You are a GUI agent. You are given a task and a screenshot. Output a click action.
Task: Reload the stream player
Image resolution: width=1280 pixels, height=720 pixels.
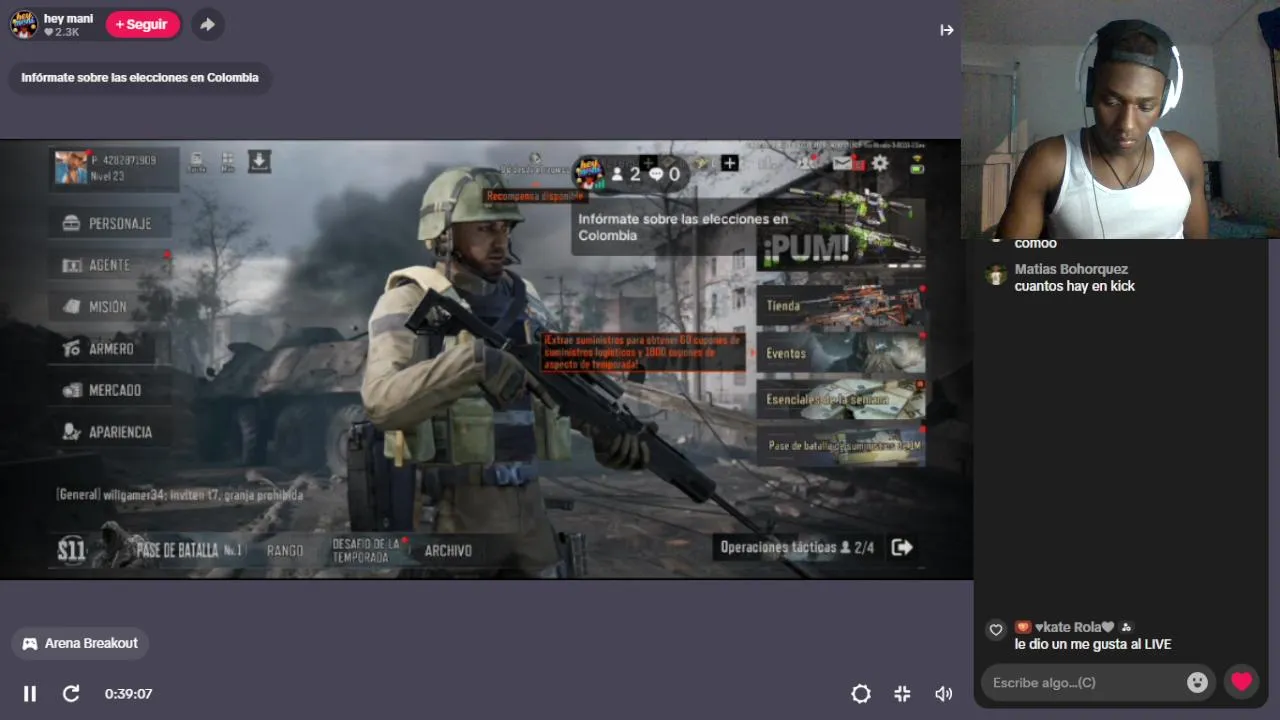tap(71, 693)
